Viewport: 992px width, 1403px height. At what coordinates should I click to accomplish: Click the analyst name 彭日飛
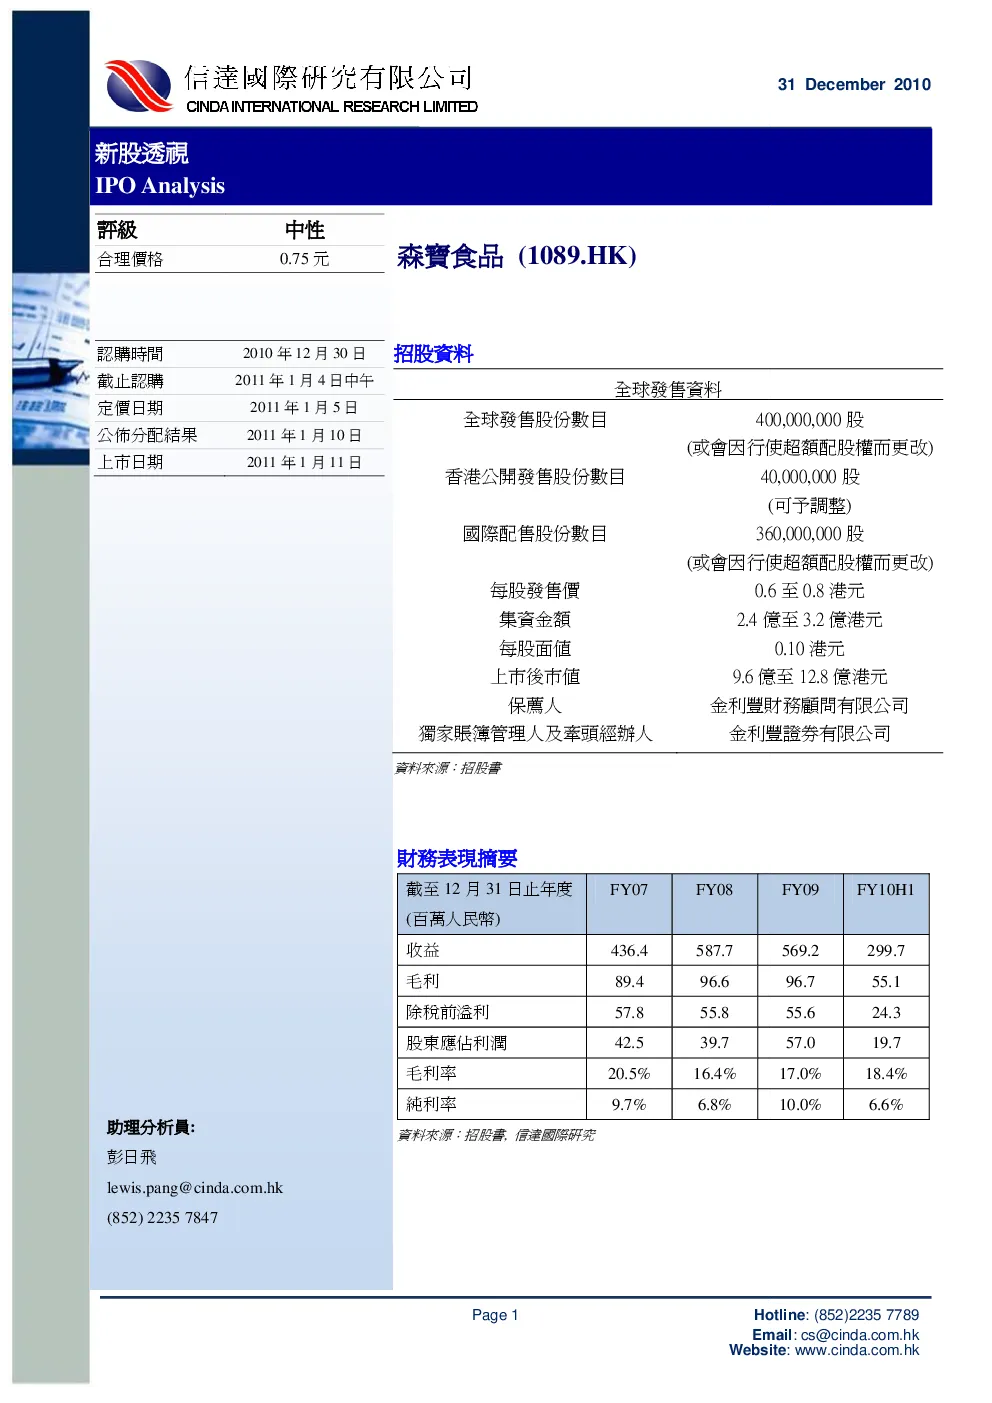pos(132,1157)
